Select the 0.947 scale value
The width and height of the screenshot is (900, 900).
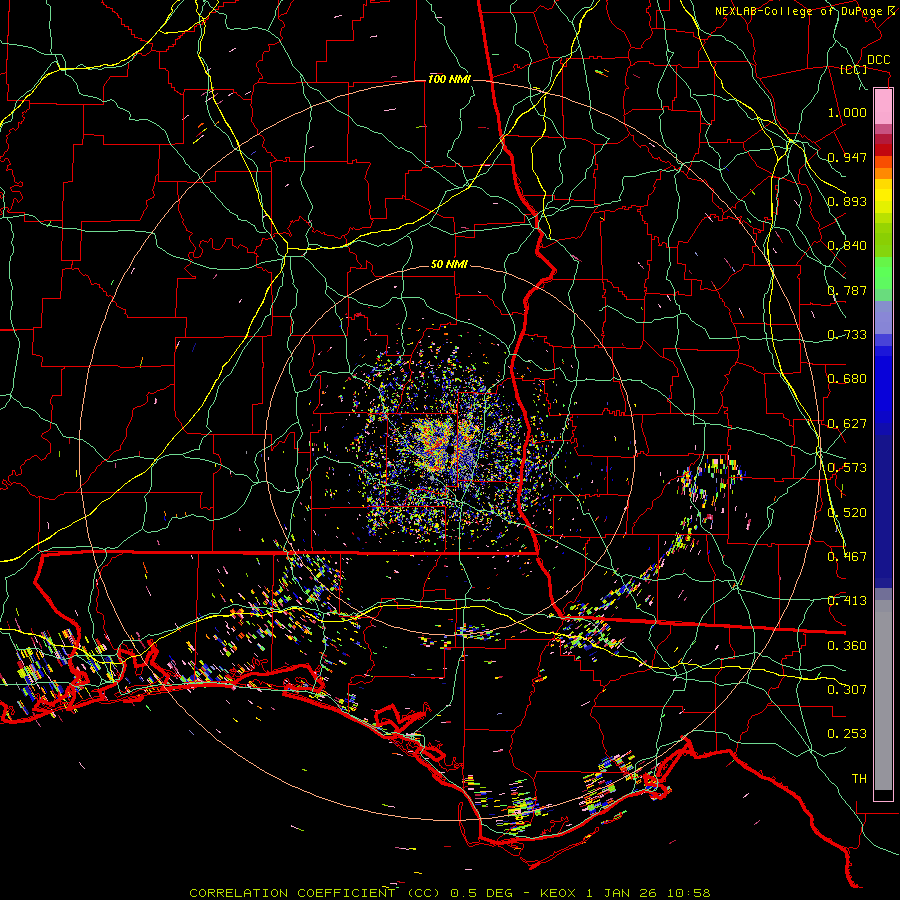point(847,157)
